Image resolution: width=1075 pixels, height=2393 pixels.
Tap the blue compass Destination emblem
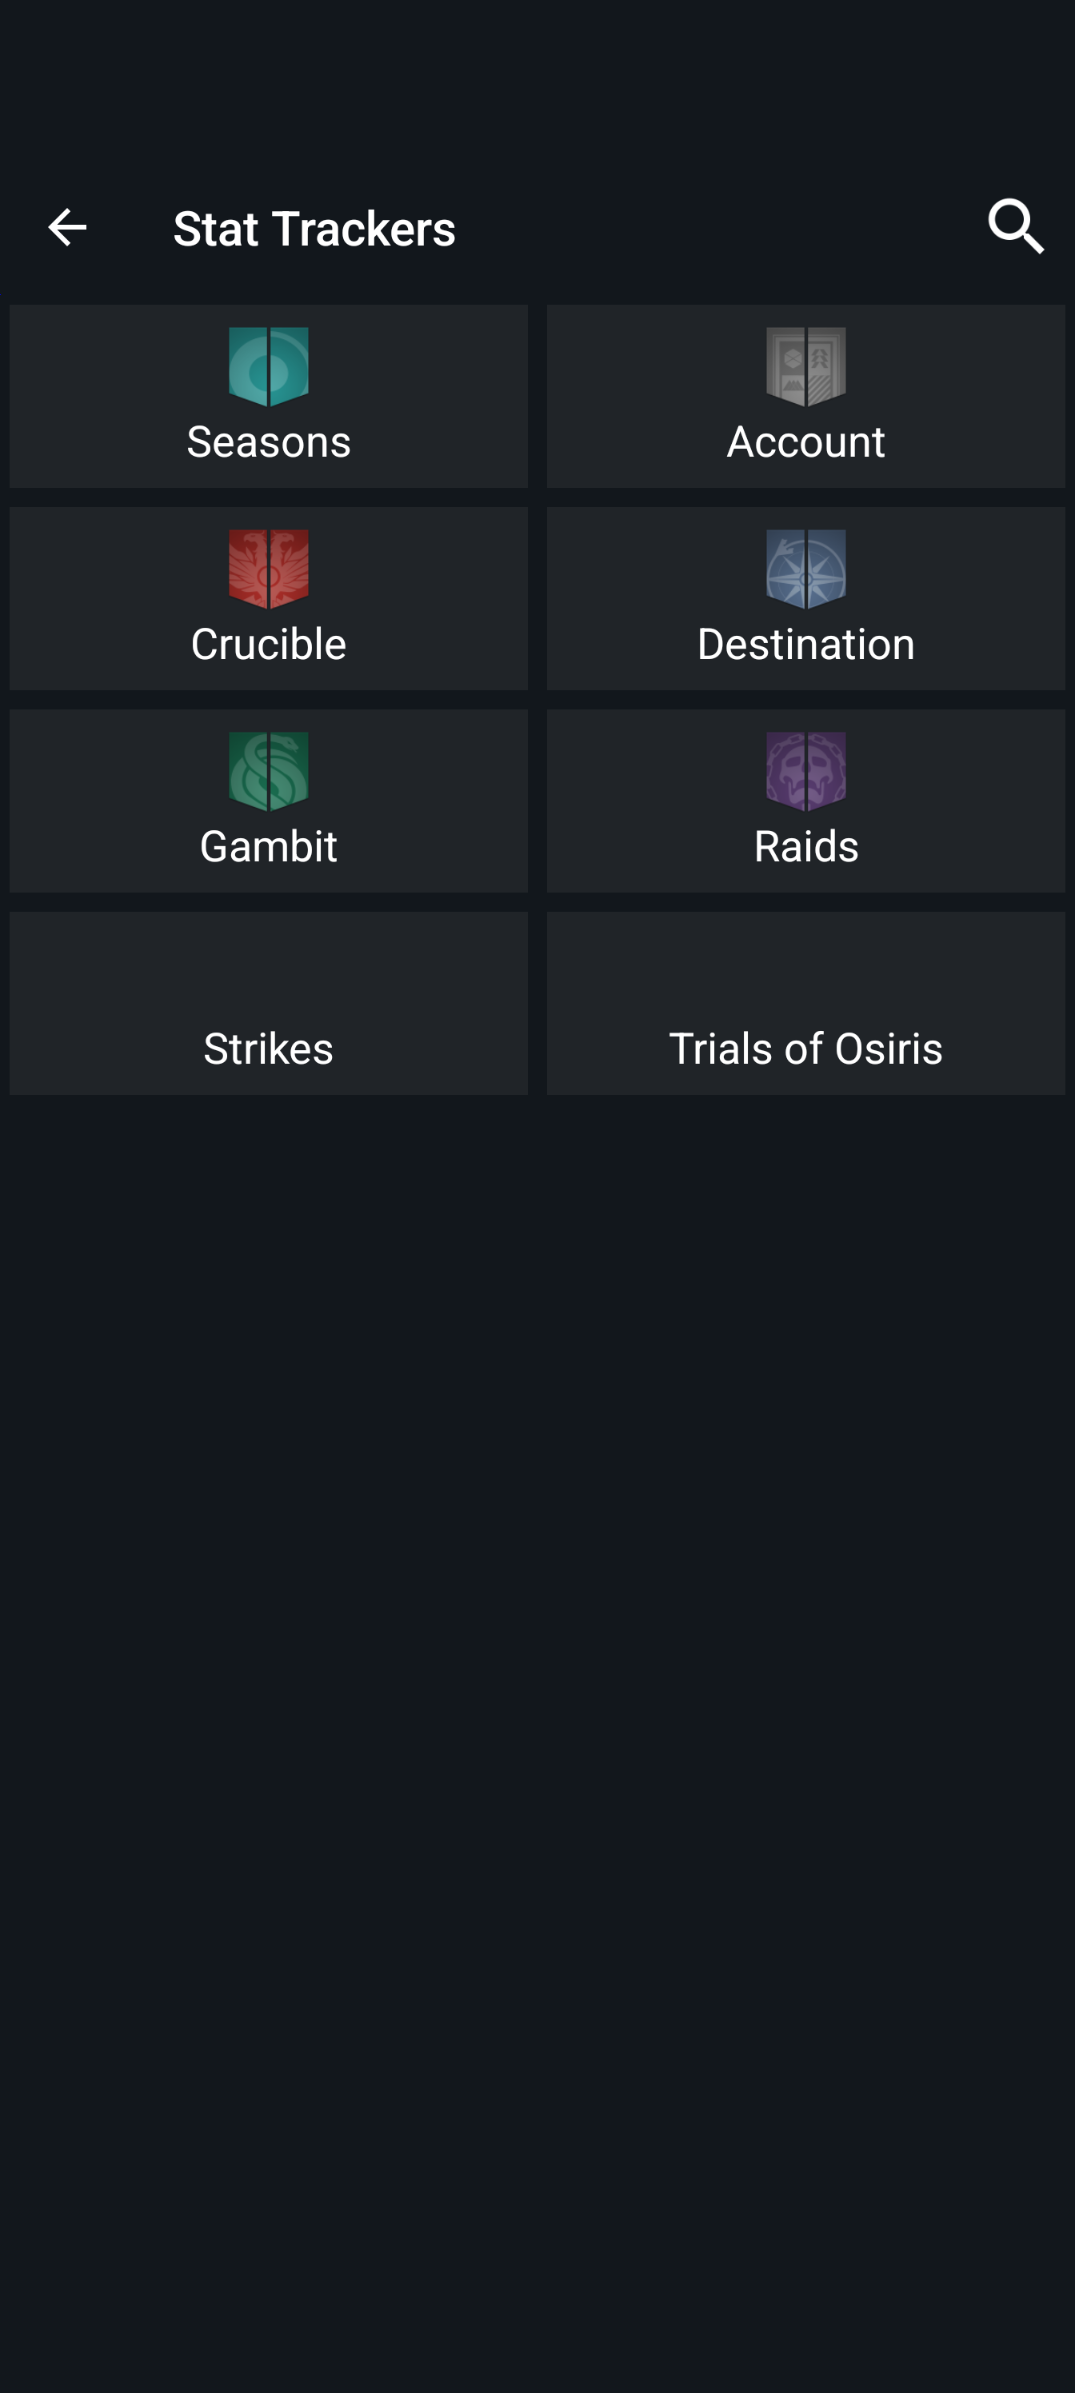[805, 568]
